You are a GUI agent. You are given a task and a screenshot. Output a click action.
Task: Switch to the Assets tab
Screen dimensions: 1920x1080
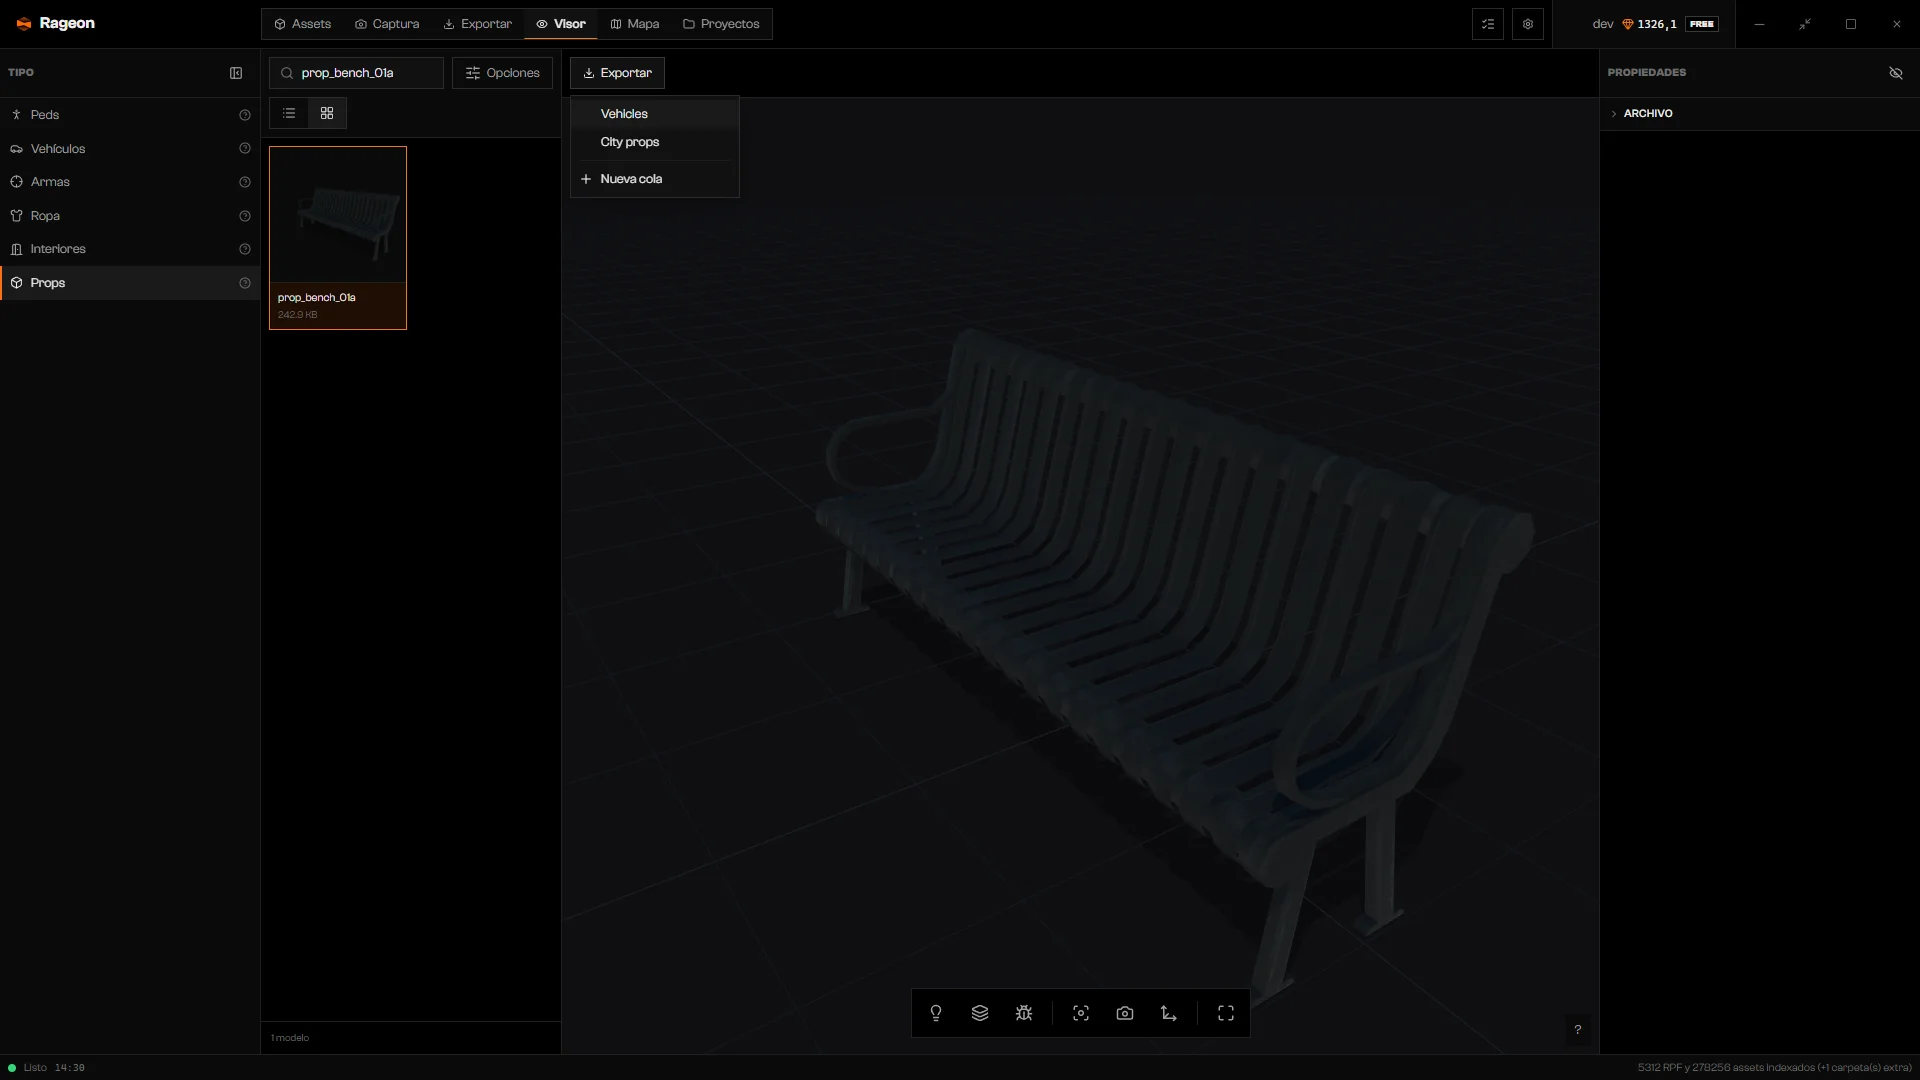303,24
